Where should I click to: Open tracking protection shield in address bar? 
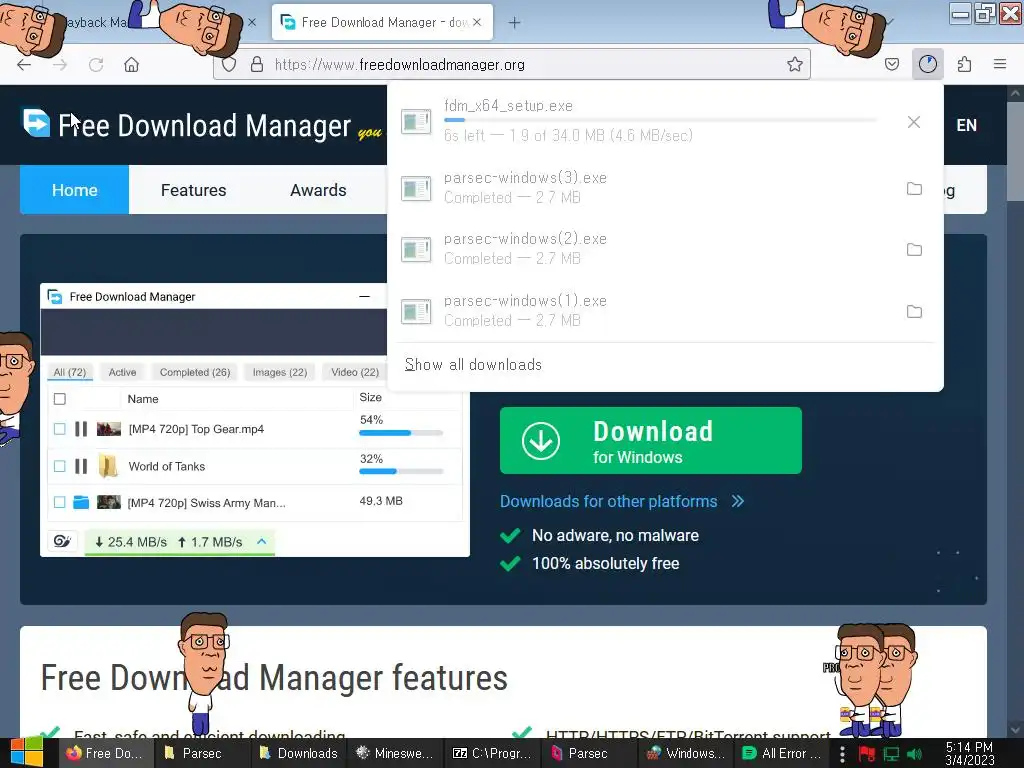point(229,65)
